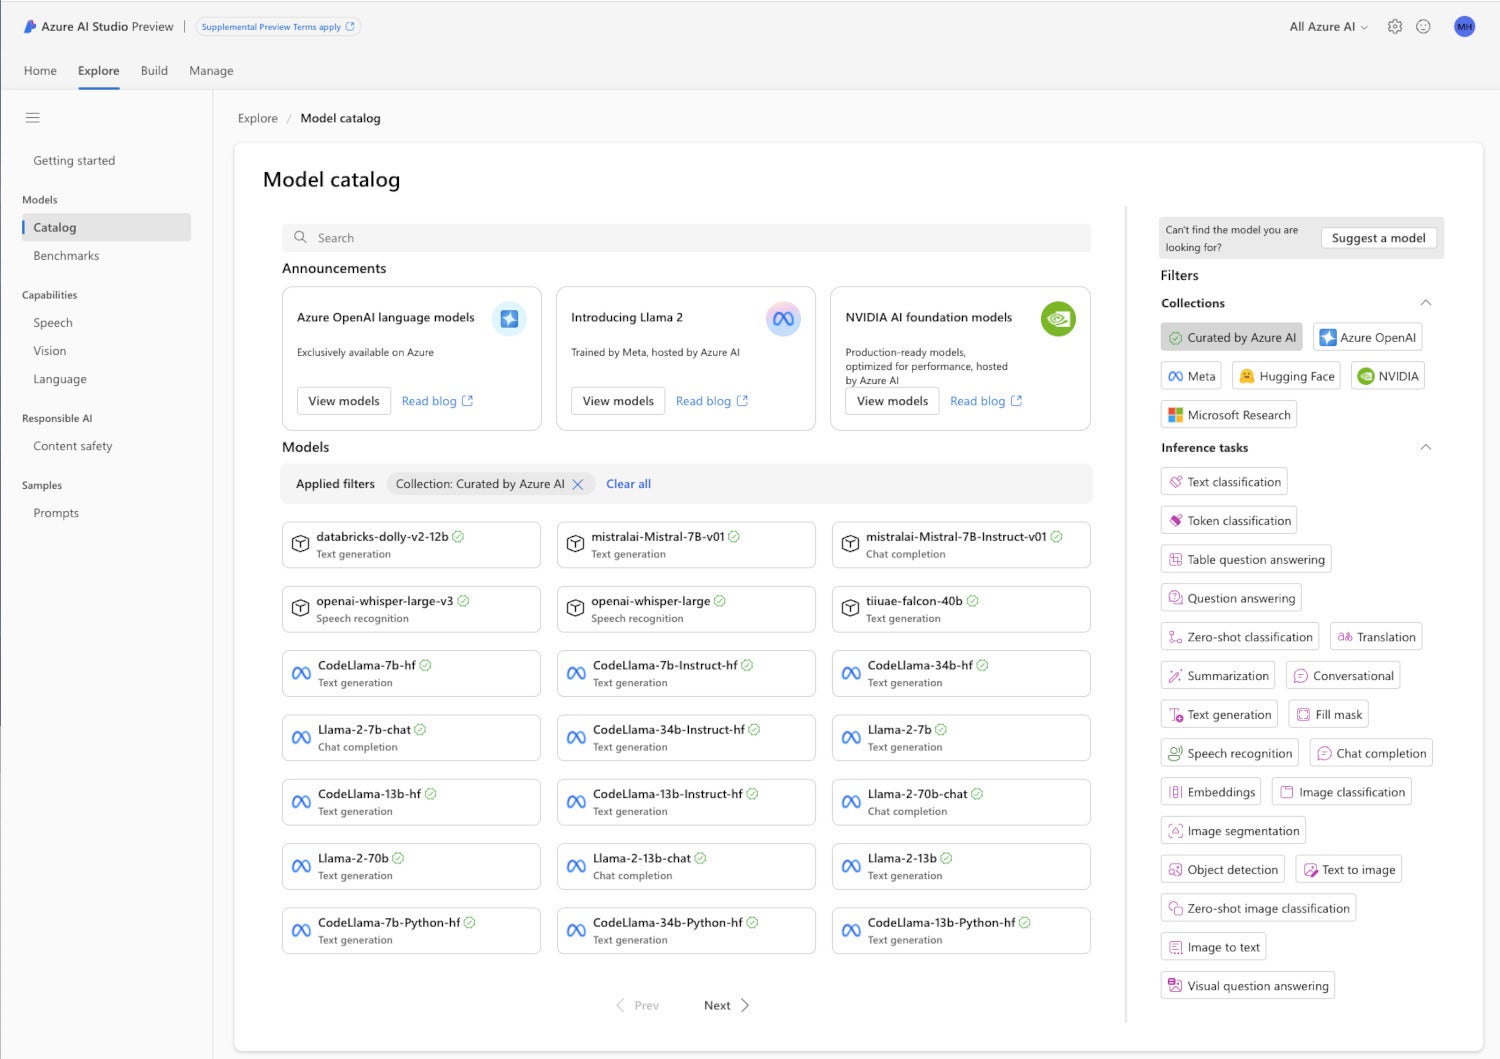This screenshot has width=1500, height=1059.
Task: Collapse the Collections filter section
Action: (x=1426, y=303)
